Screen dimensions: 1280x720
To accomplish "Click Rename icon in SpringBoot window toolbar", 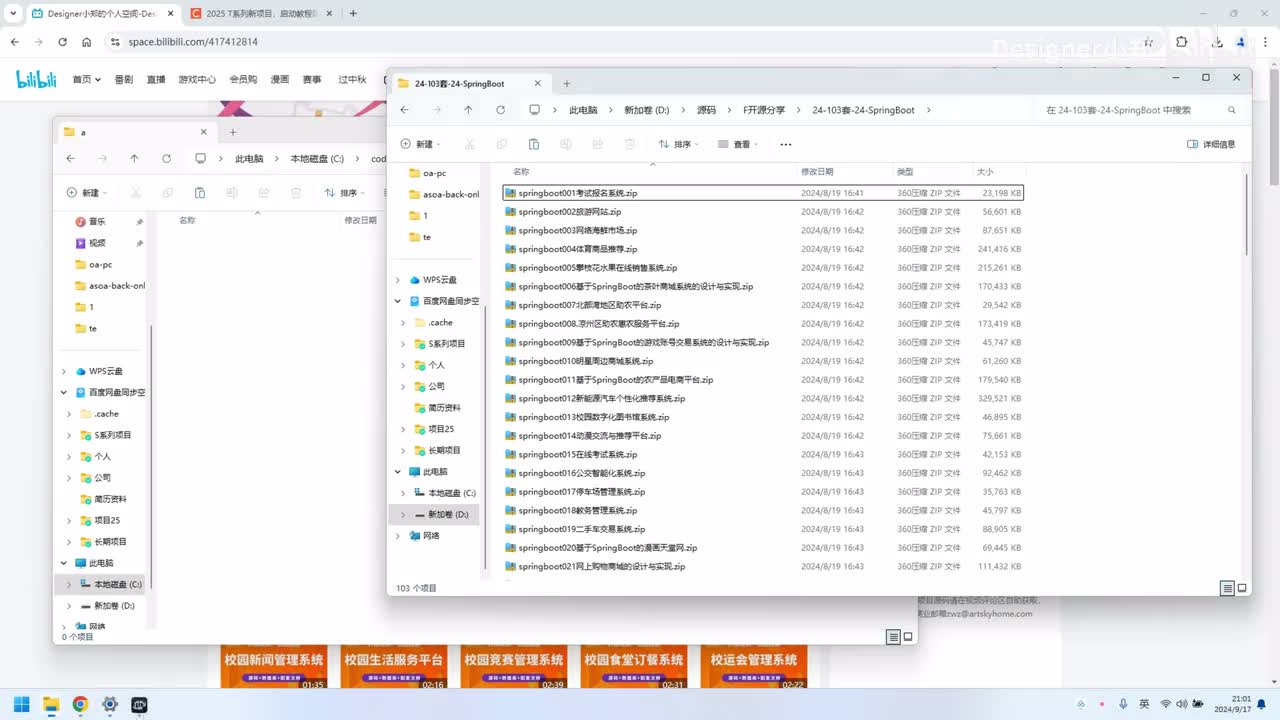I will click(566, 144).
